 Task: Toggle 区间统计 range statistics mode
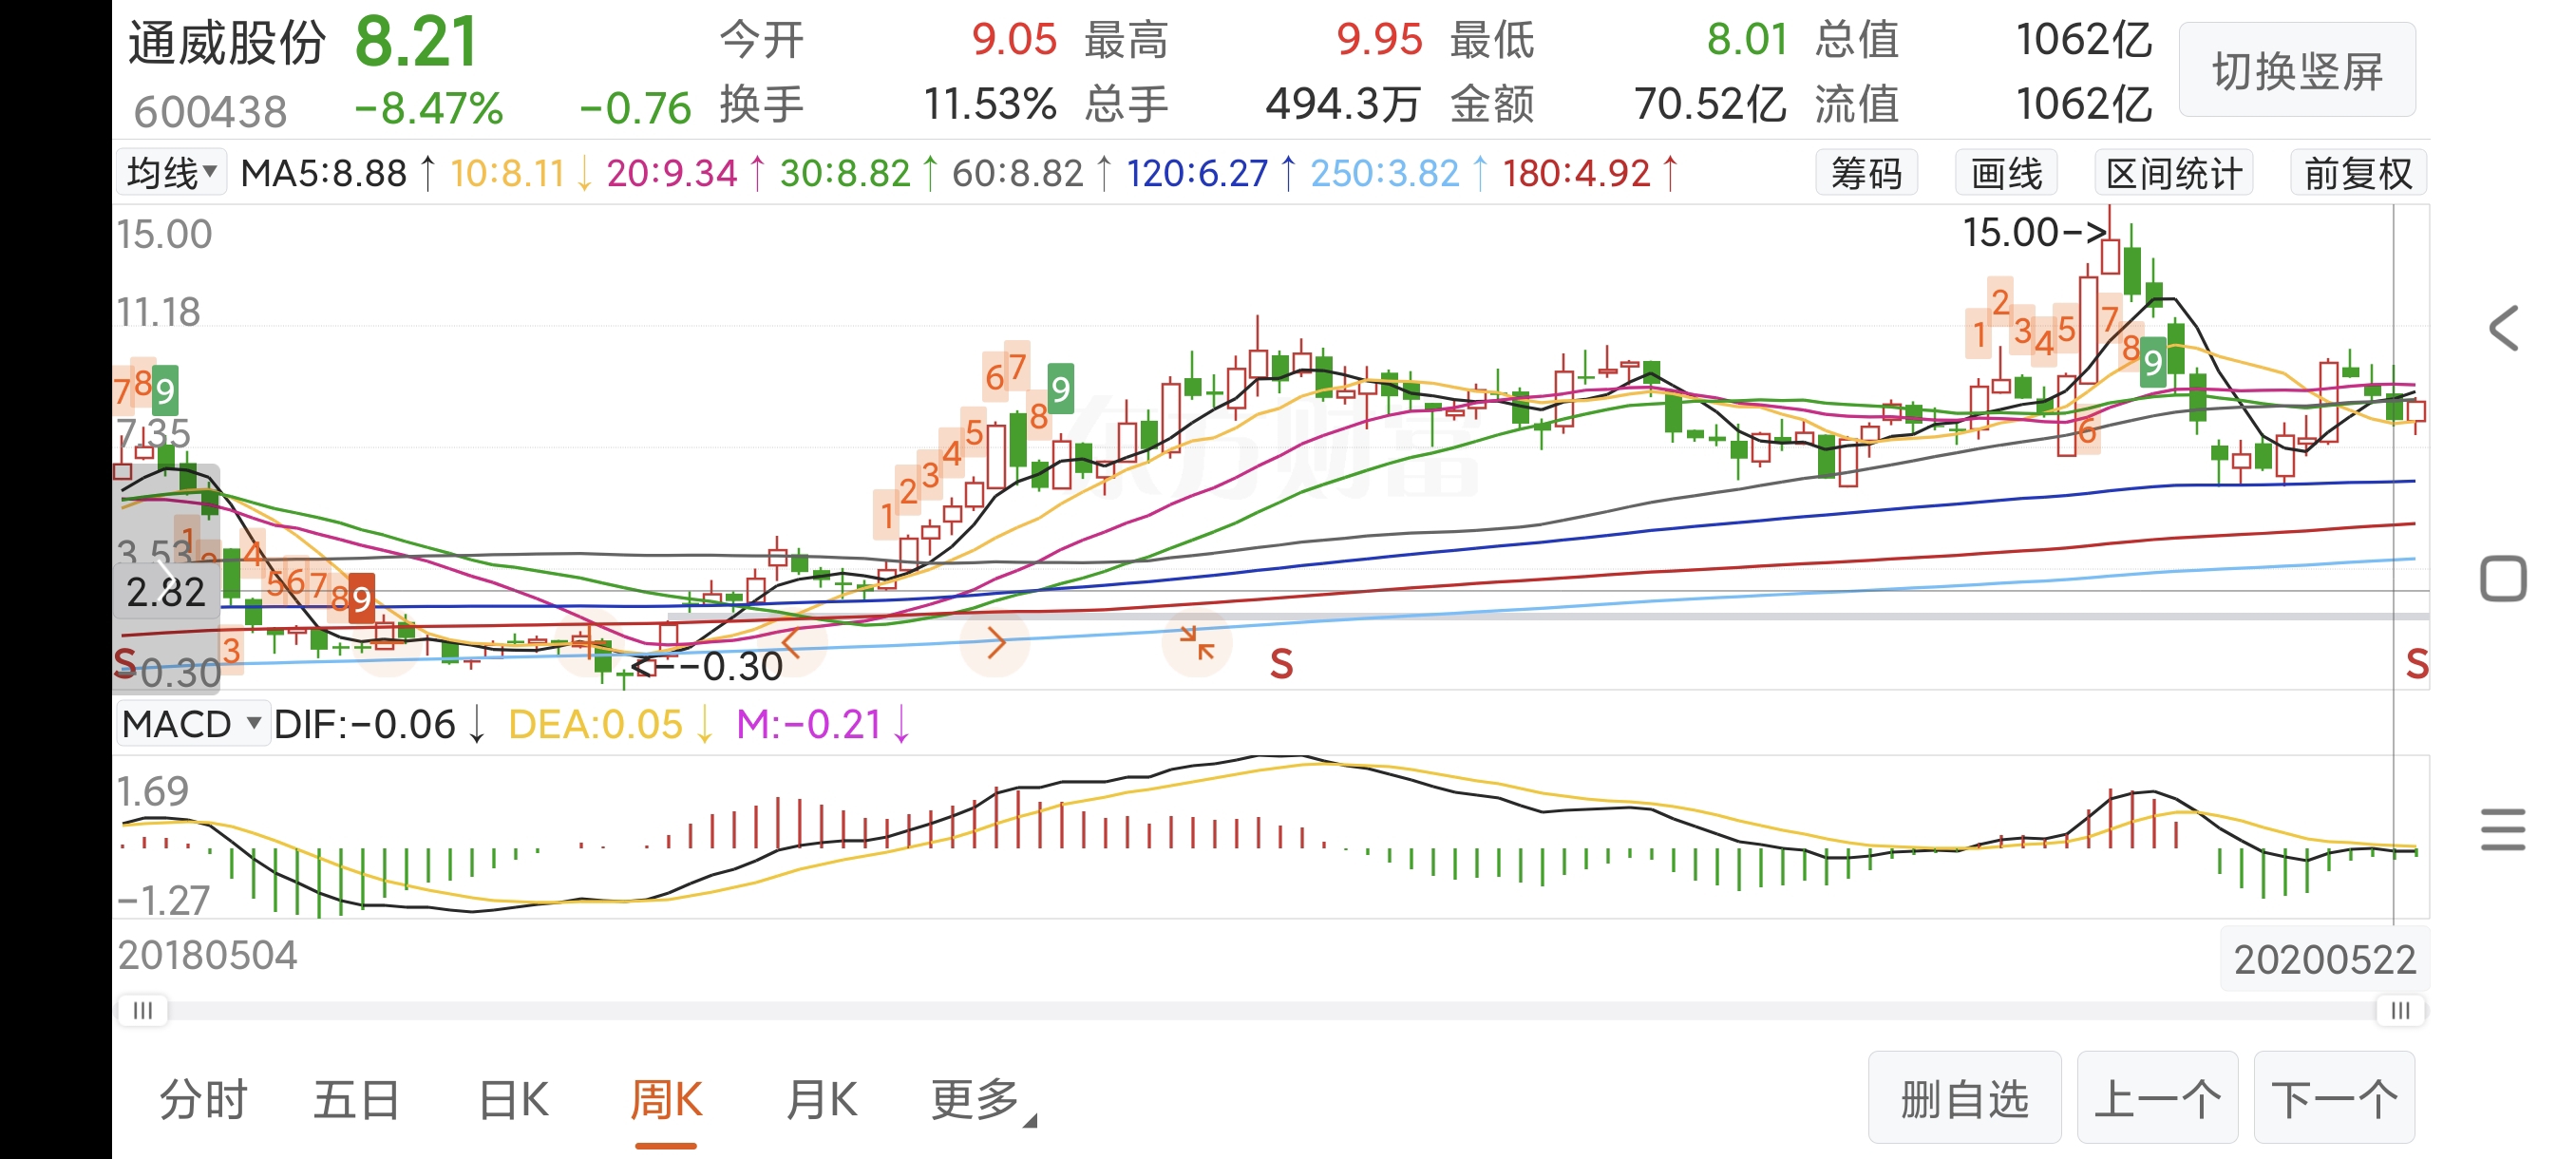2173,174
